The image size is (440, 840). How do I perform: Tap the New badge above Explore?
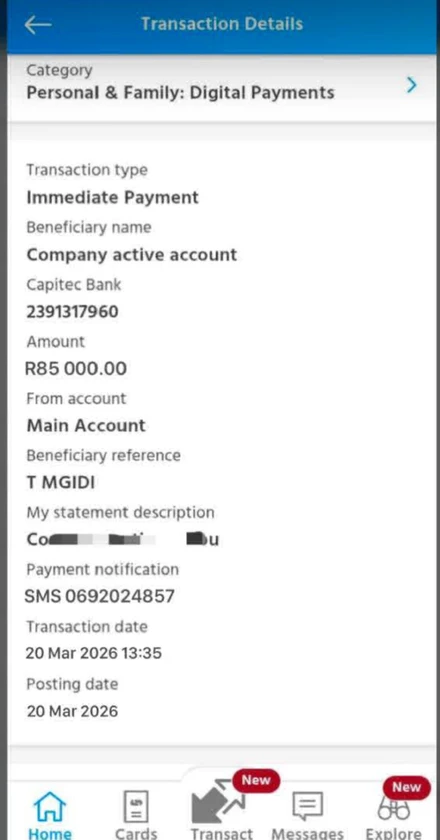(406, 788)
